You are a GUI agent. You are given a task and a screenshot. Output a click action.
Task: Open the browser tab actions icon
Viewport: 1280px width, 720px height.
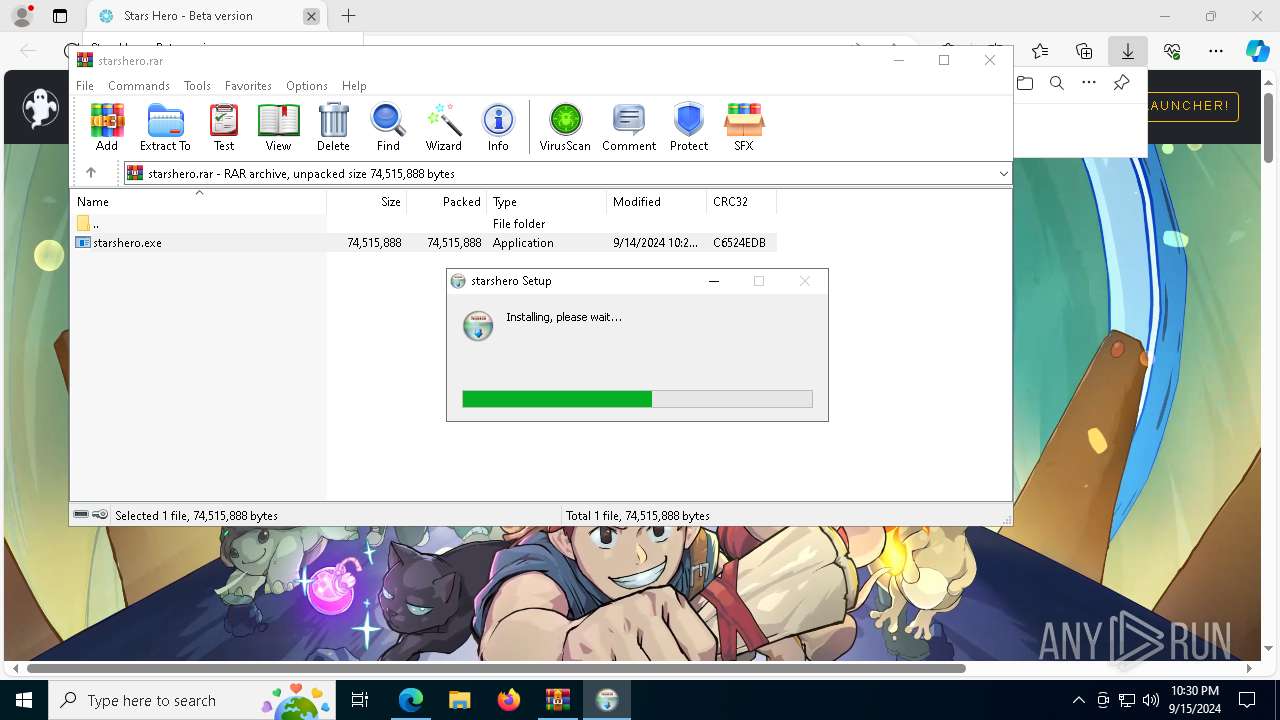tap(60, 16)
